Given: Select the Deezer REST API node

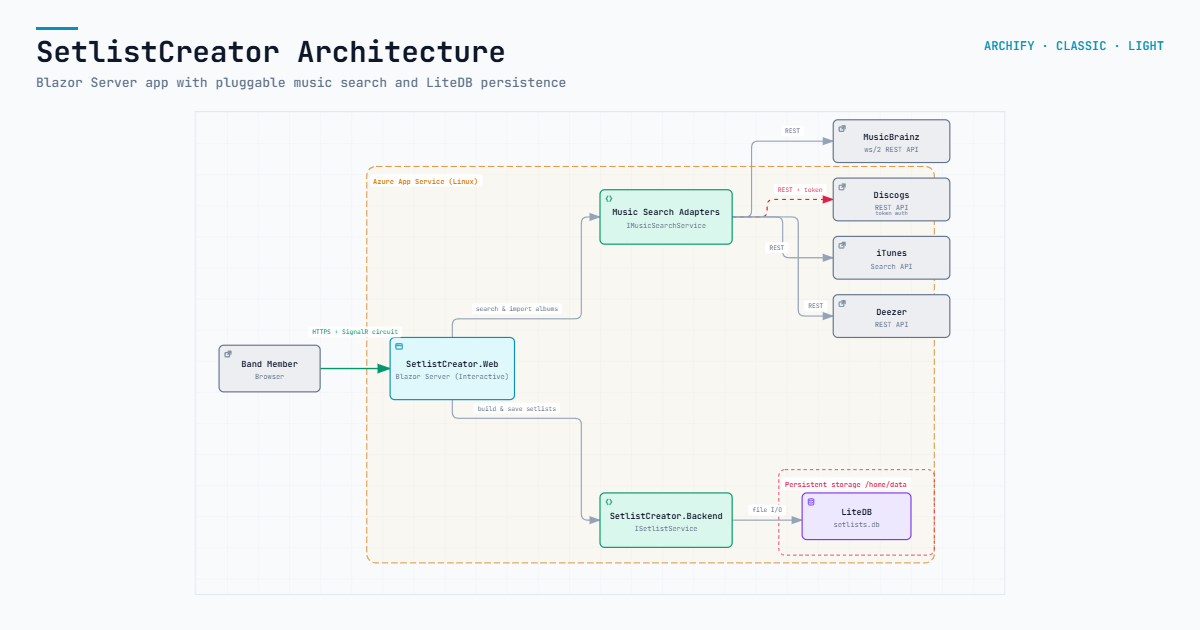Looking at the screenshot, I should click(x=891, y=315).
